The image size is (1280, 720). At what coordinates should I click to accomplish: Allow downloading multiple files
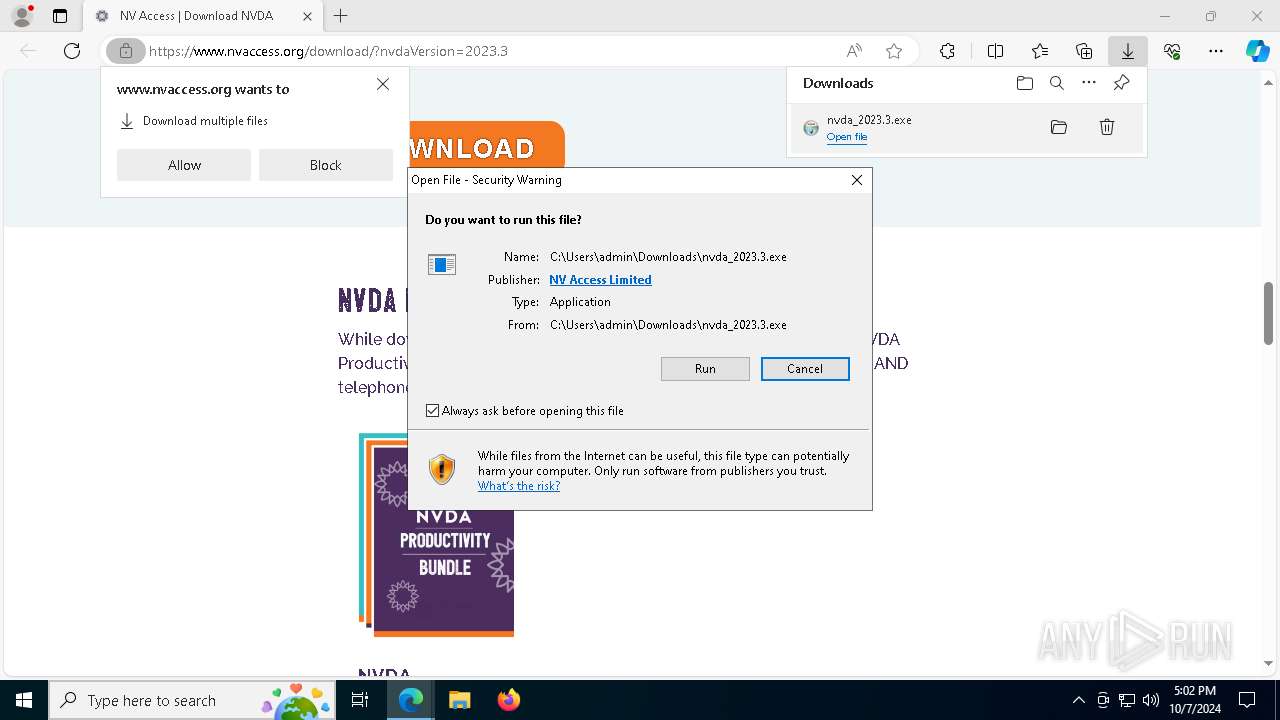point(184,165)
